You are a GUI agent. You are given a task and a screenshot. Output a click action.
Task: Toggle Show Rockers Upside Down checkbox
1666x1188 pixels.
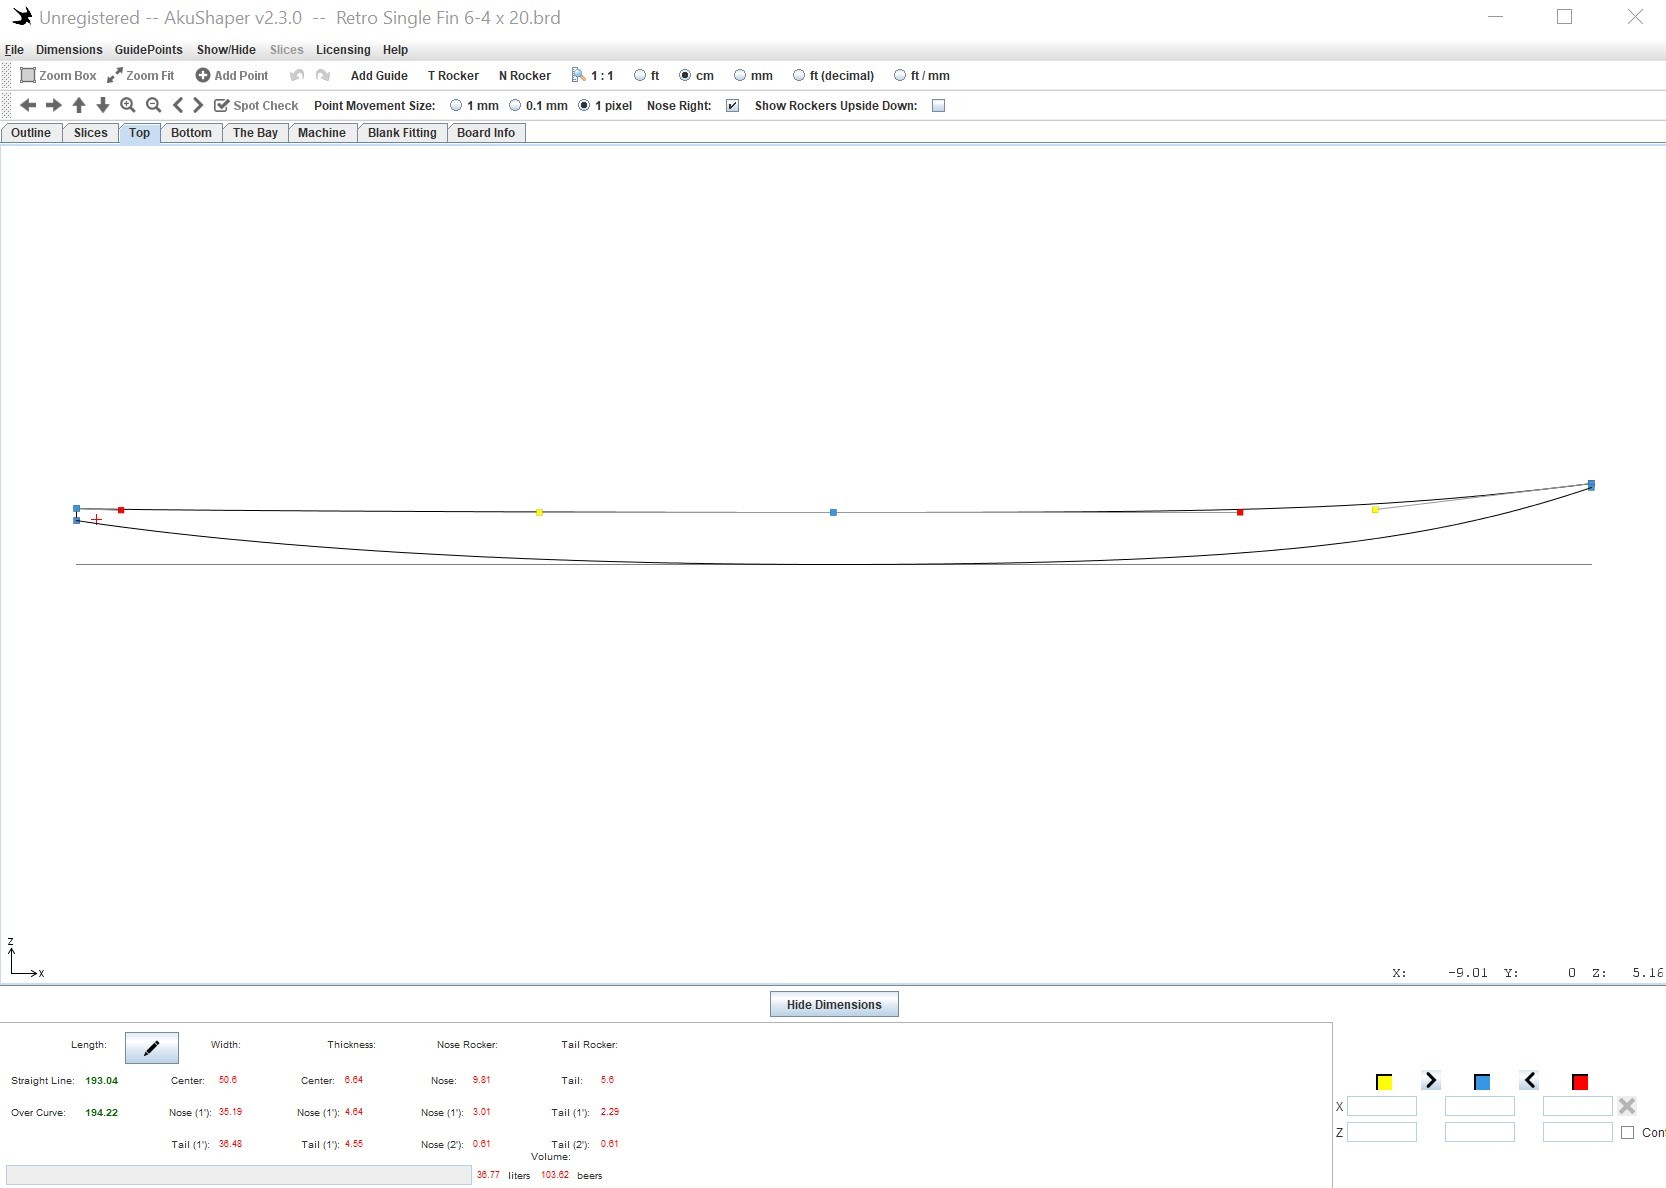tap(938, 106)
